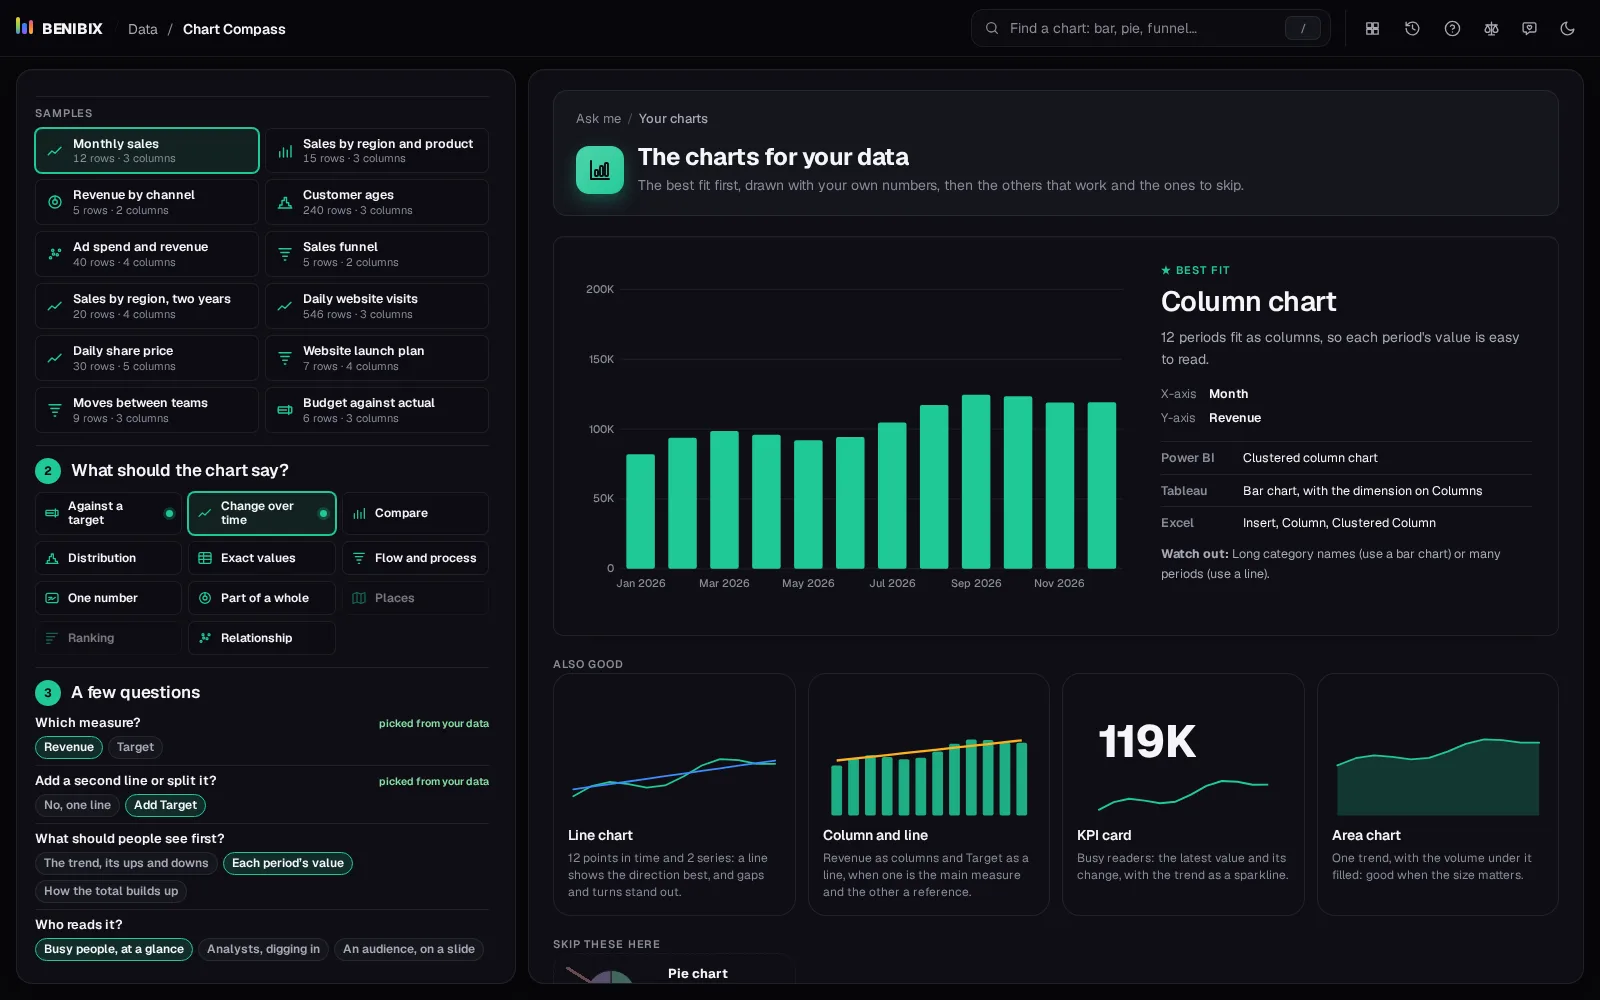Select An audience, on a slide

409,949
